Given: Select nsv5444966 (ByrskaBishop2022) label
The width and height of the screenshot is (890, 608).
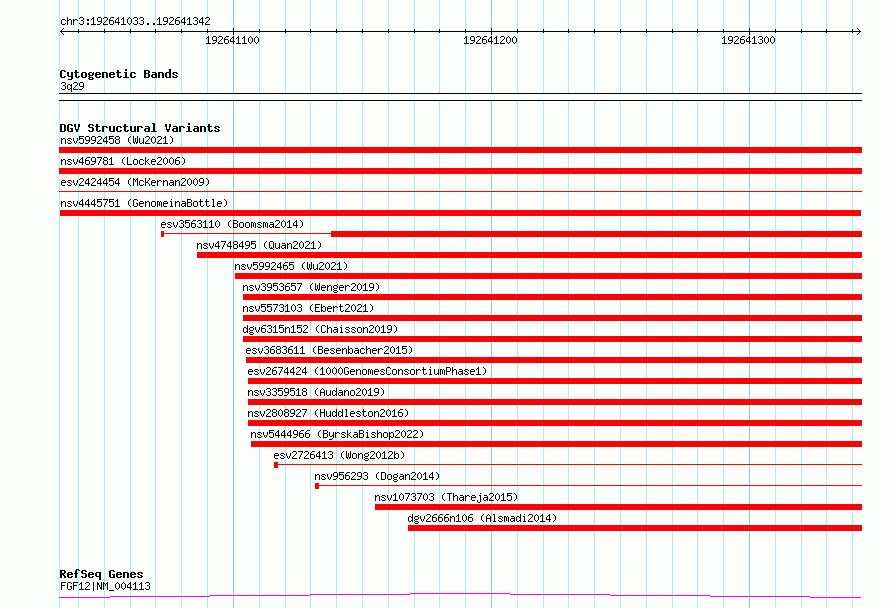Looking at the screenshot, I should point(337,434).
